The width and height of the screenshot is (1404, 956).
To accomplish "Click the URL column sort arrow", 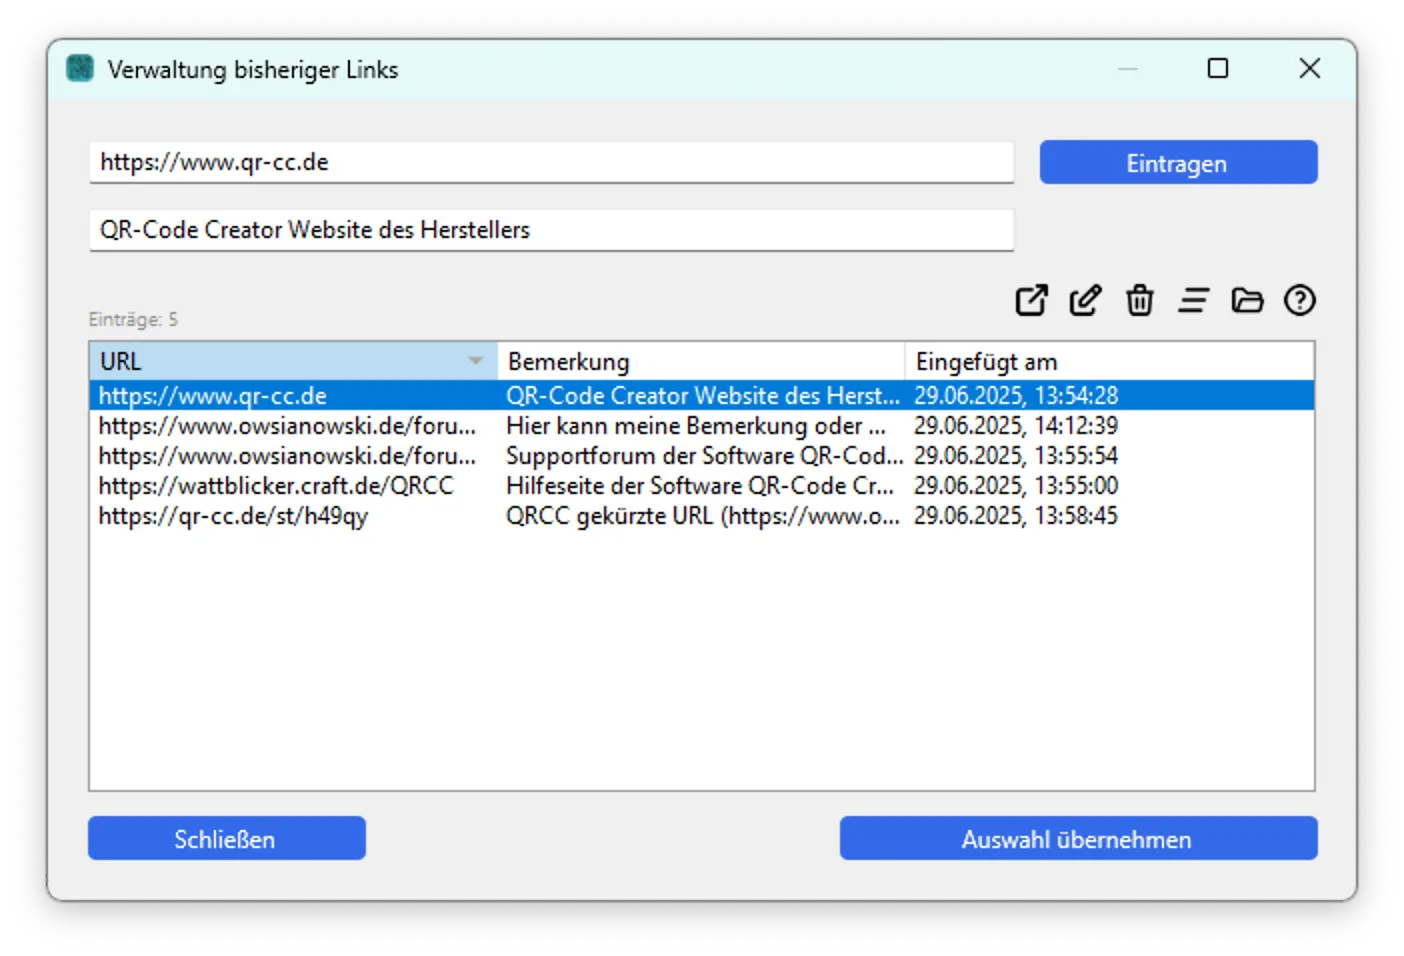I will 476,361.
